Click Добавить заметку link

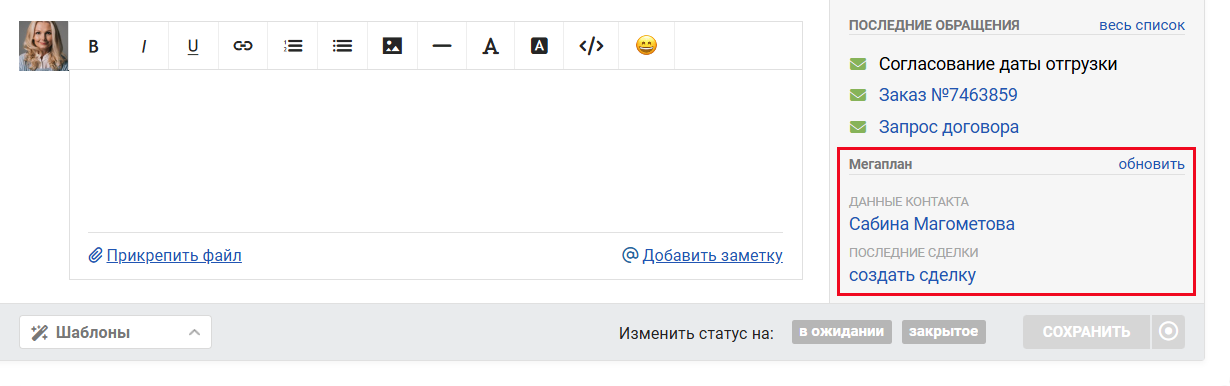tap(703, 255)
